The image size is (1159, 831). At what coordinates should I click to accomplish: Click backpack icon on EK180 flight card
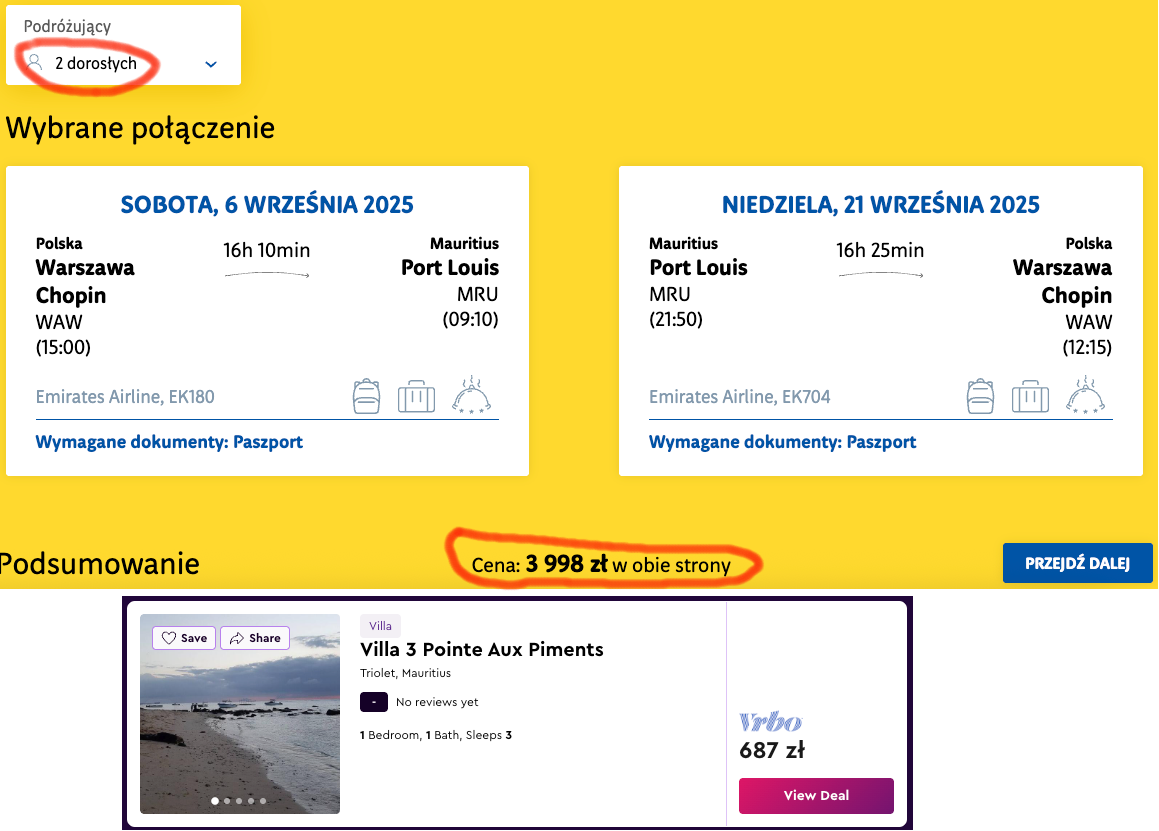click(367, 396)
